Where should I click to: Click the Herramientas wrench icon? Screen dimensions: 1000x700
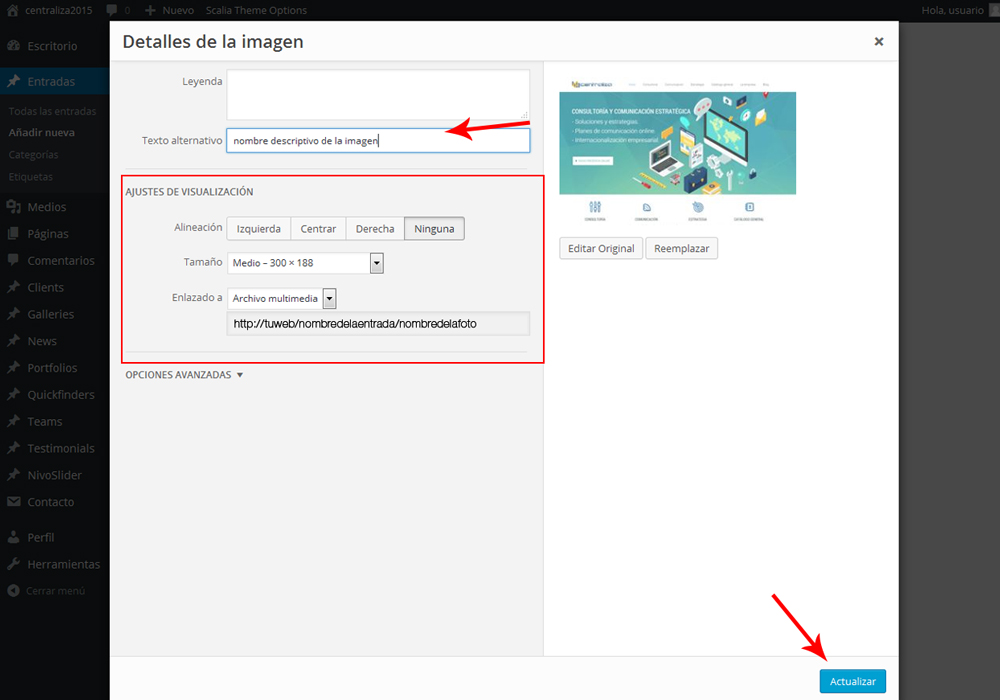coord(14,564)
